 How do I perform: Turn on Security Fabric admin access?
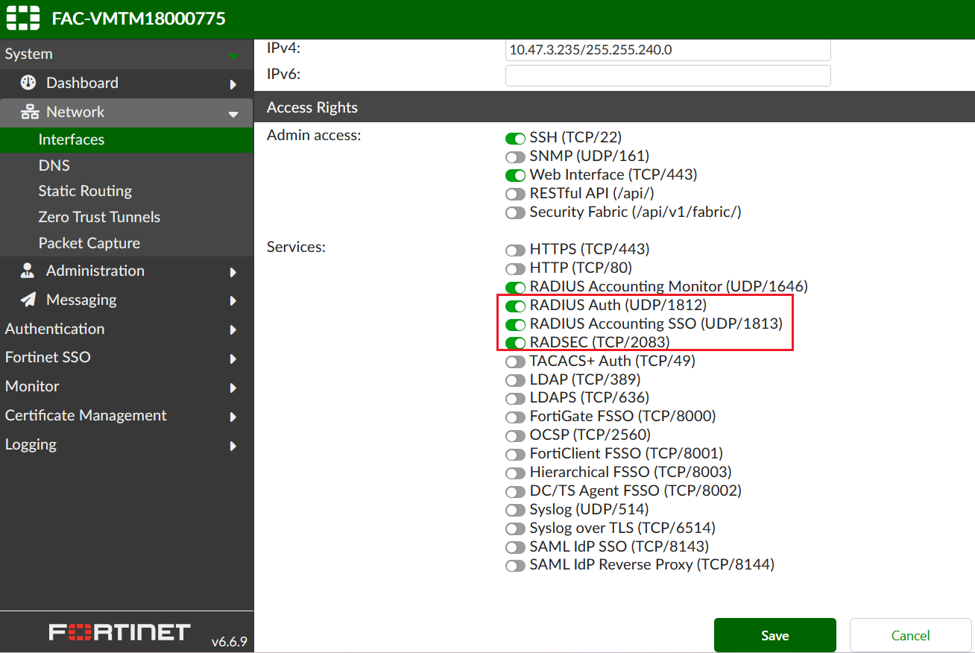[515, 213]
